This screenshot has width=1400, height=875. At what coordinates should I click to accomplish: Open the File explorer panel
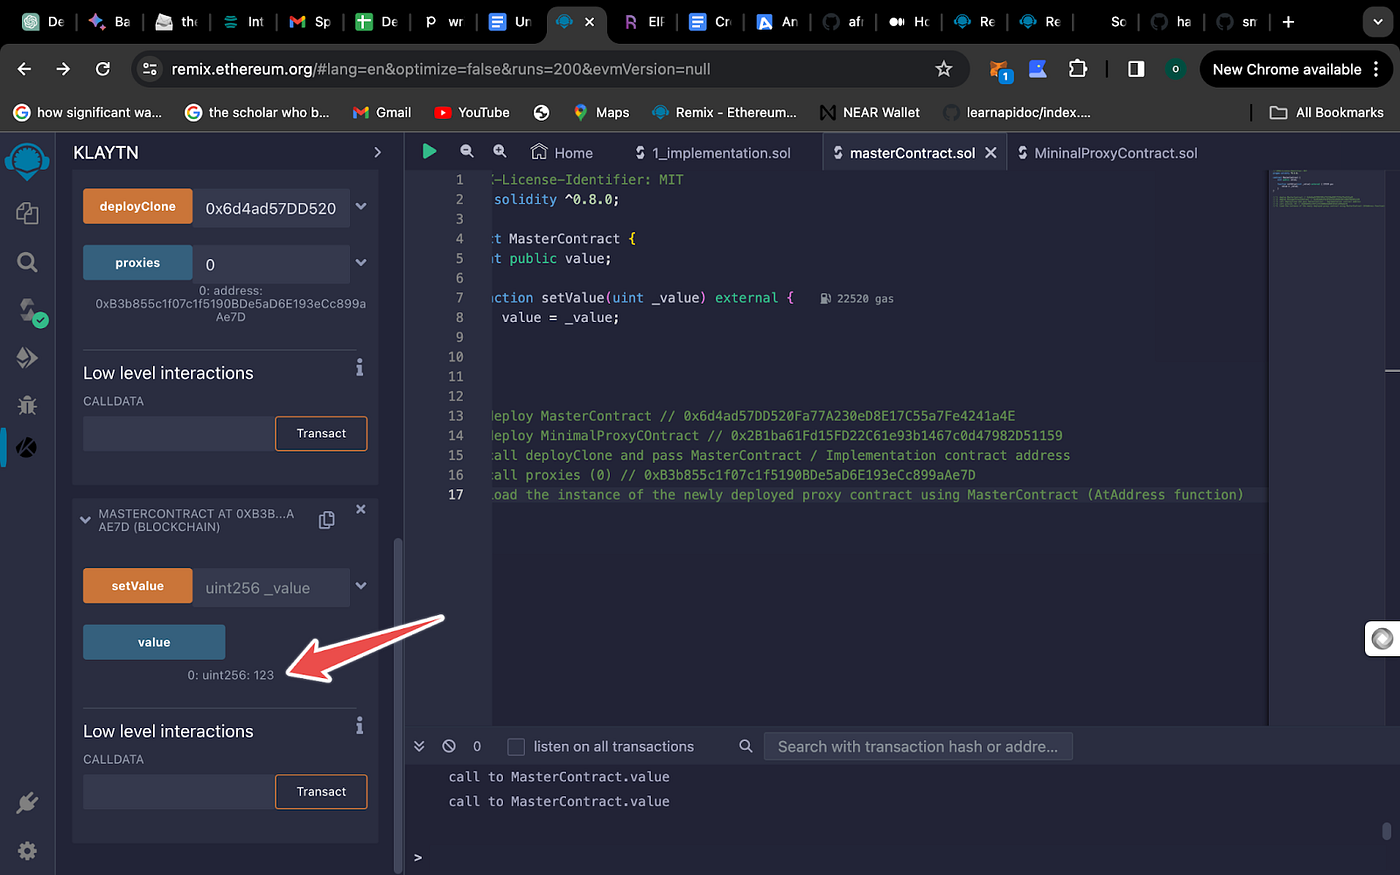coord(27,213)
